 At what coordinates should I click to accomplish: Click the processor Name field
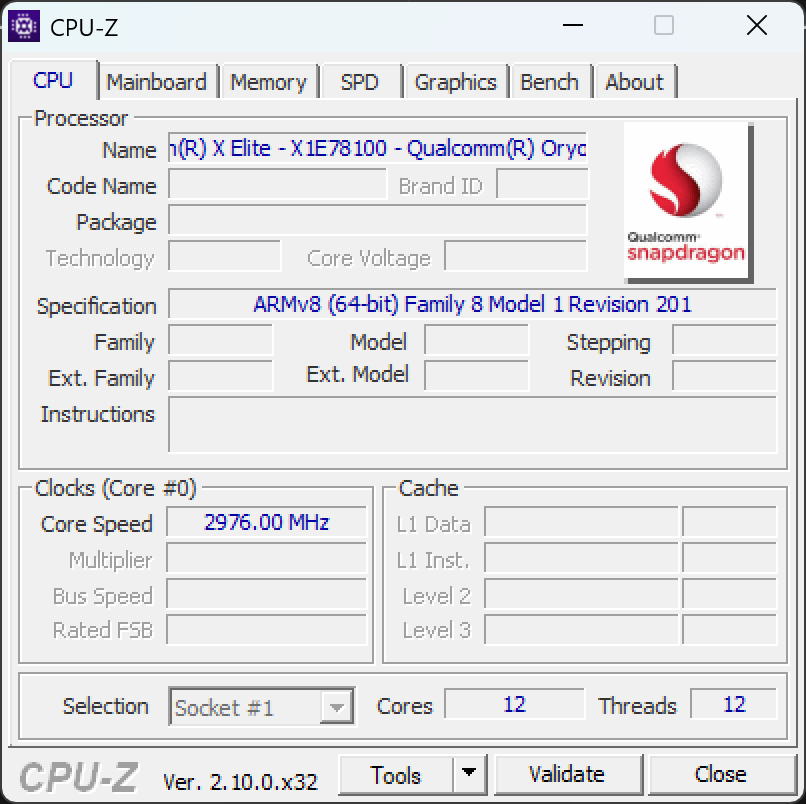[377, 148]
